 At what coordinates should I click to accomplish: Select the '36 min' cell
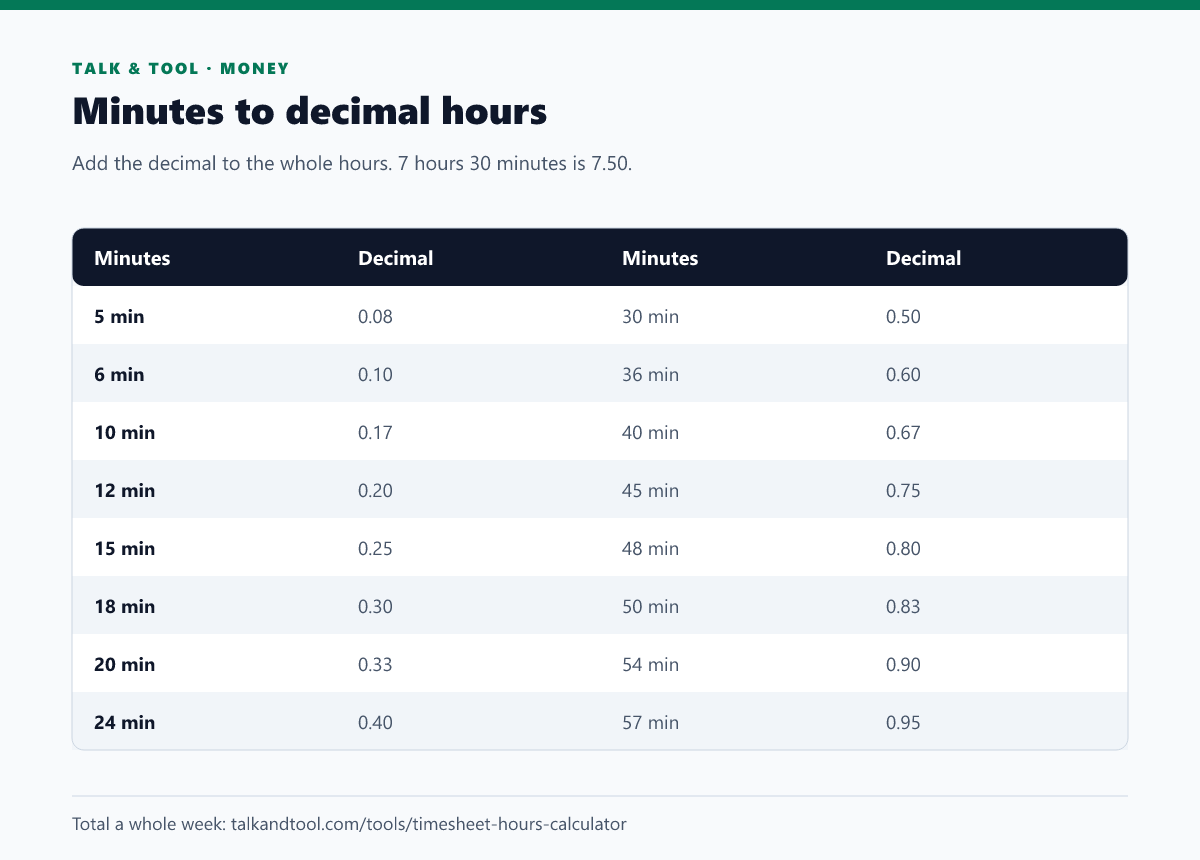click(651, 375)
